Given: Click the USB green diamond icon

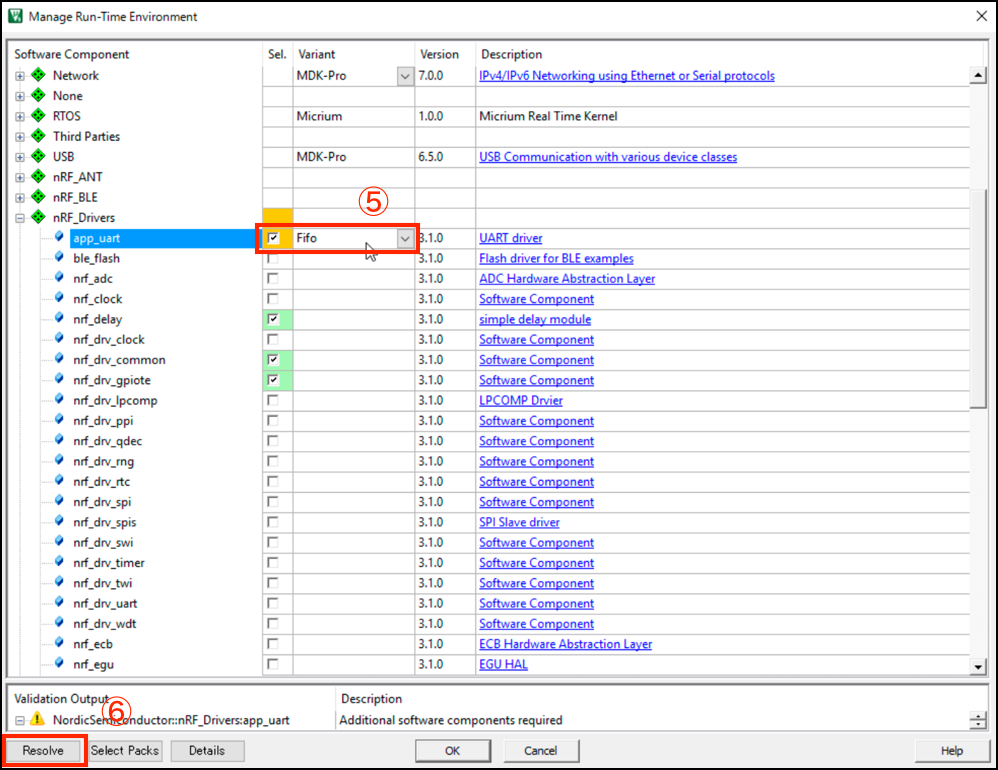Looking at the screenshot, I should 39,157.
